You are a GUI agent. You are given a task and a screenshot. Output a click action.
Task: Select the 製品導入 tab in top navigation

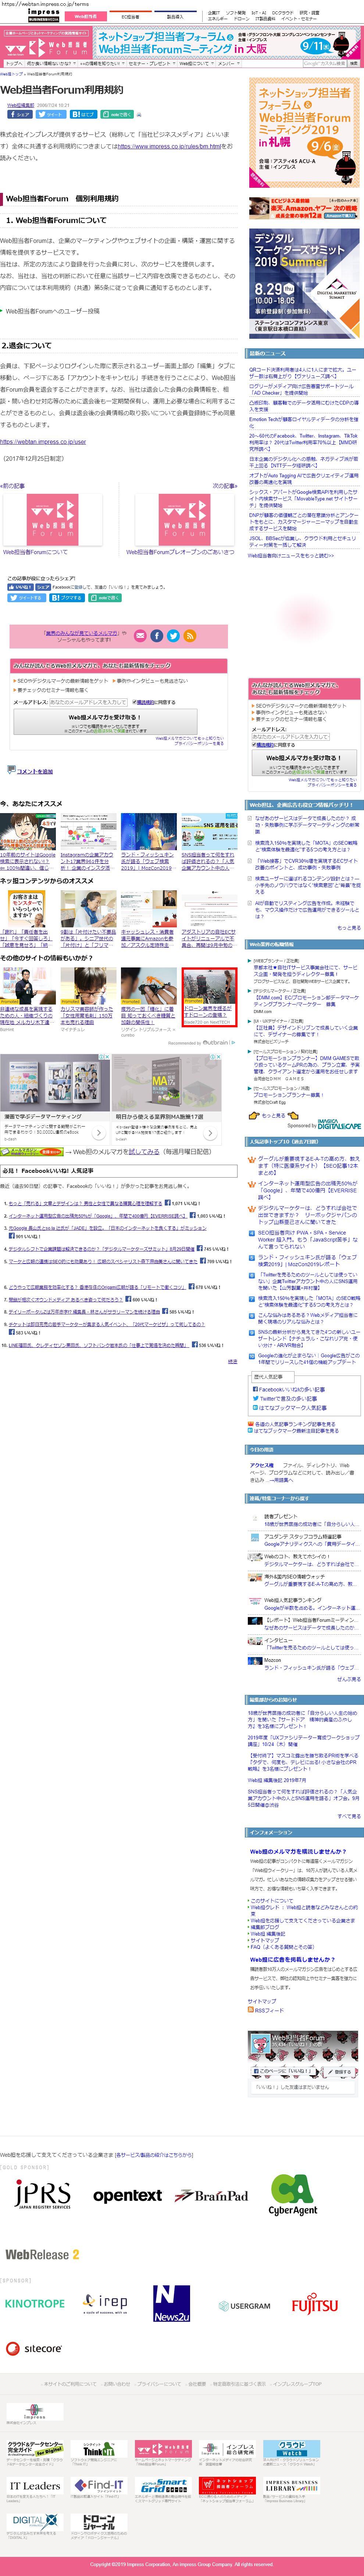(175, 16)
